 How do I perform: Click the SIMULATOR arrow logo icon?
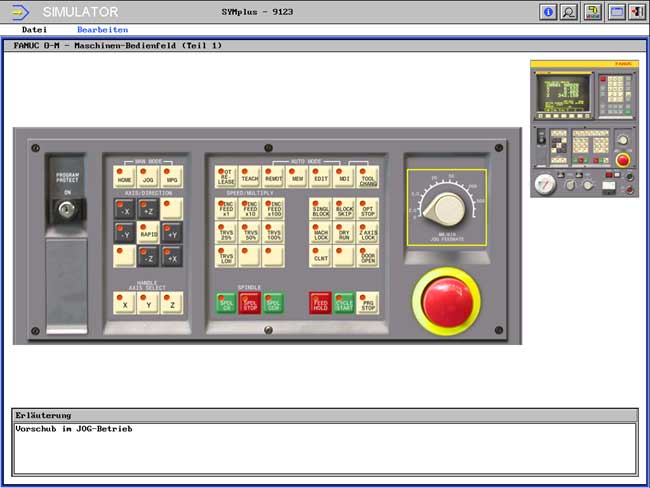pos(20,12)
